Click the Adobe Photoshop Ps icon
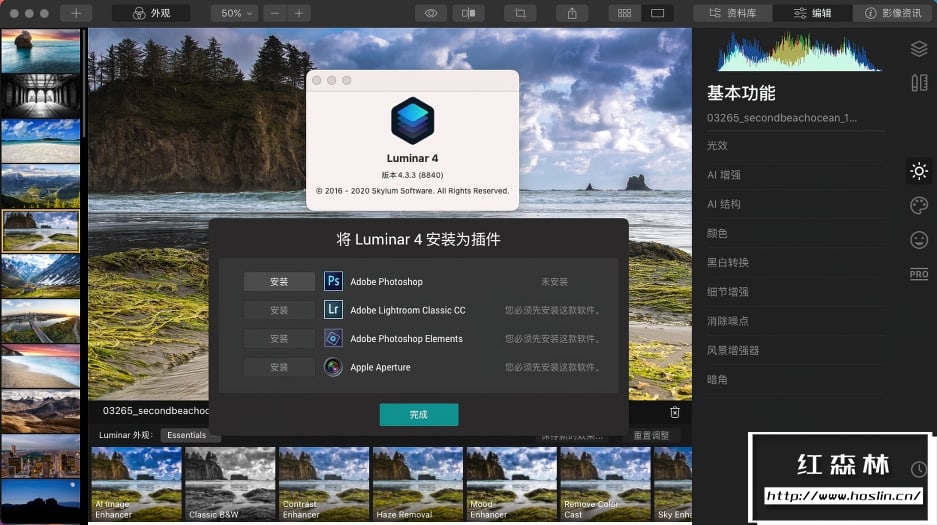The image size is (937, 525). (333, 281)
